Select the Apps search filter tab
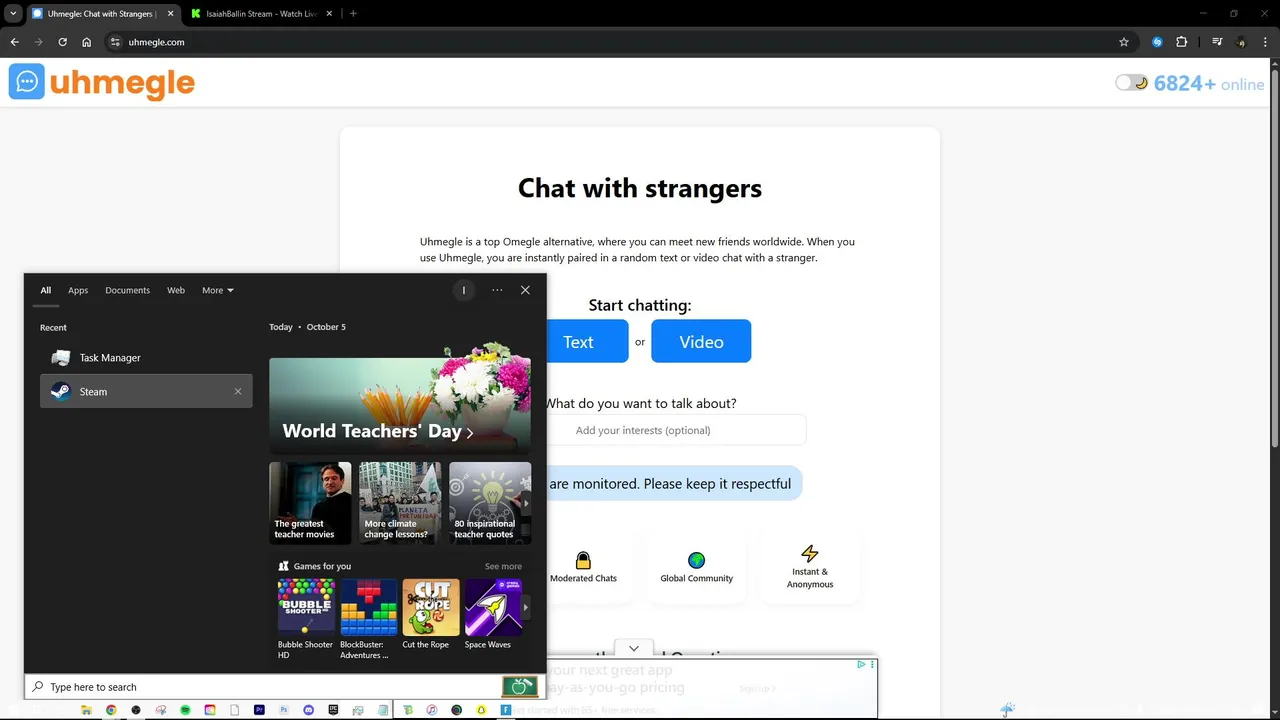Viewport: 1280px width, 720px height. (78, 290)
